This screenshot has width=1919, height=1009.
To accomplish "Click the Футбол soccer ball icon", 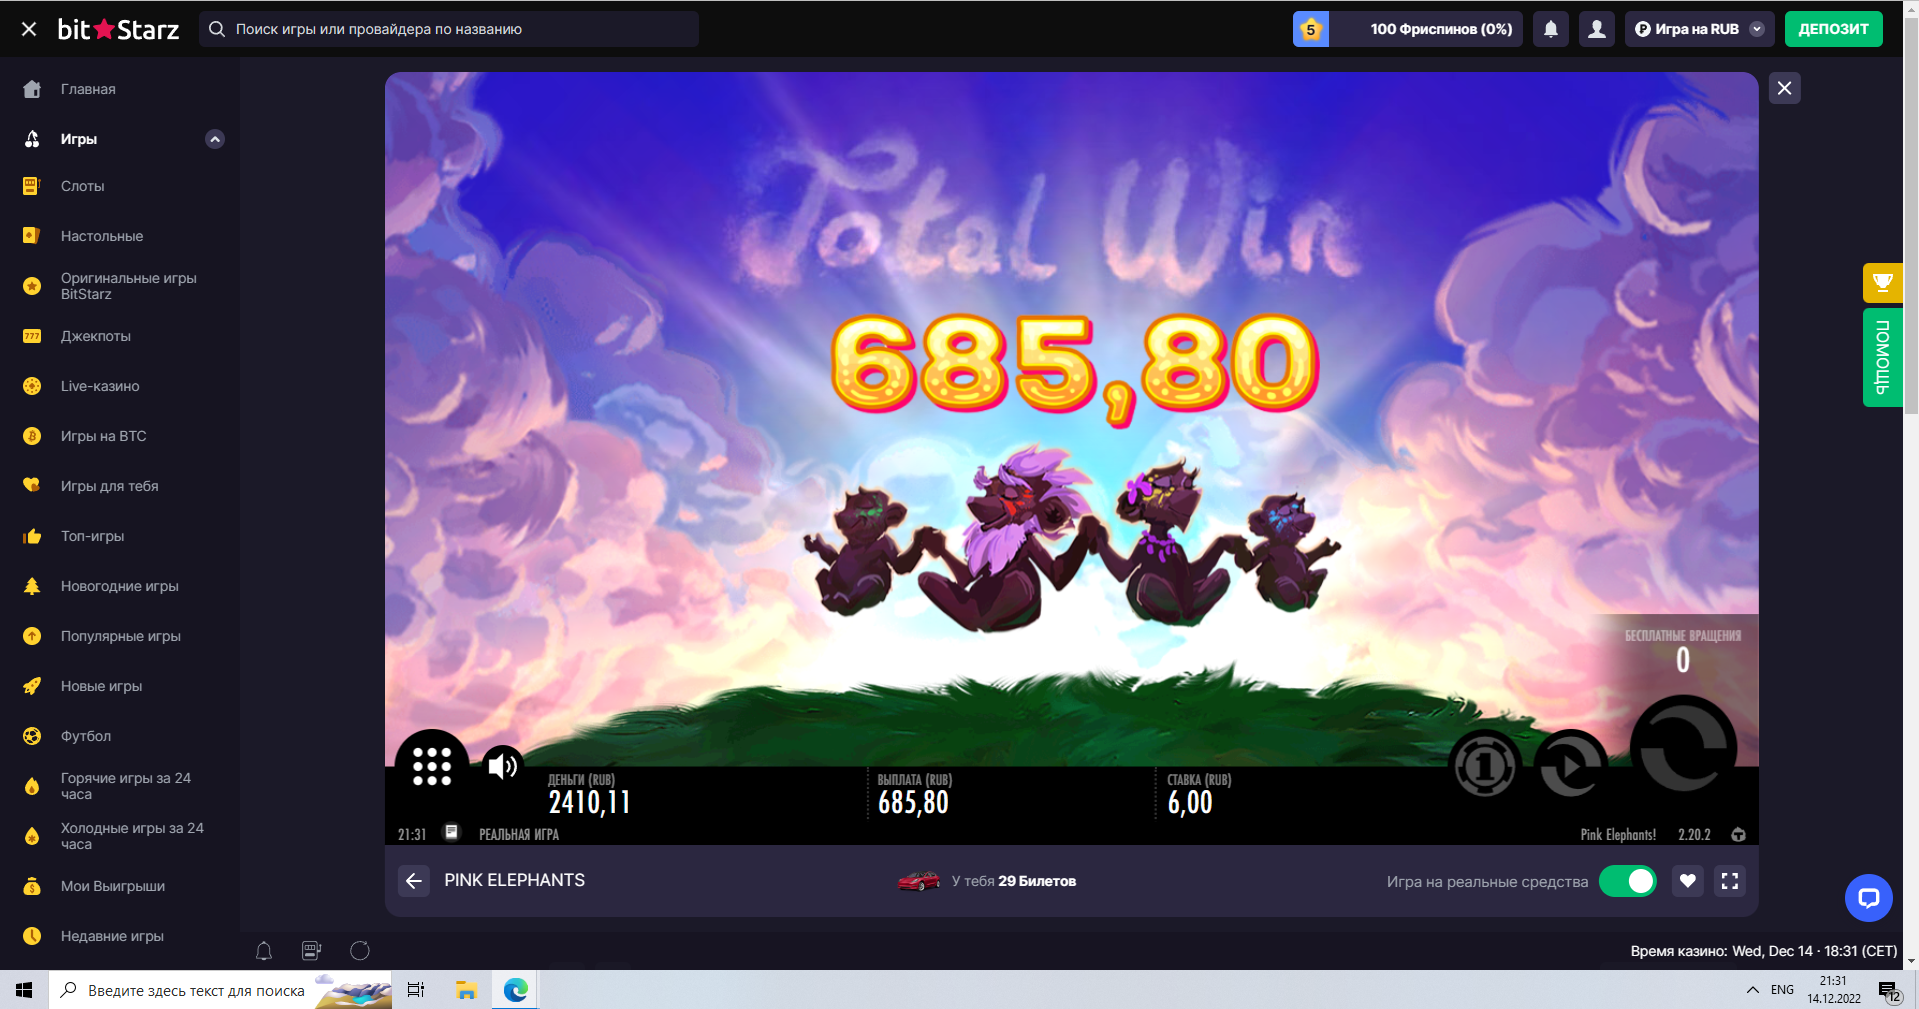I will click(x=32, y=736).
